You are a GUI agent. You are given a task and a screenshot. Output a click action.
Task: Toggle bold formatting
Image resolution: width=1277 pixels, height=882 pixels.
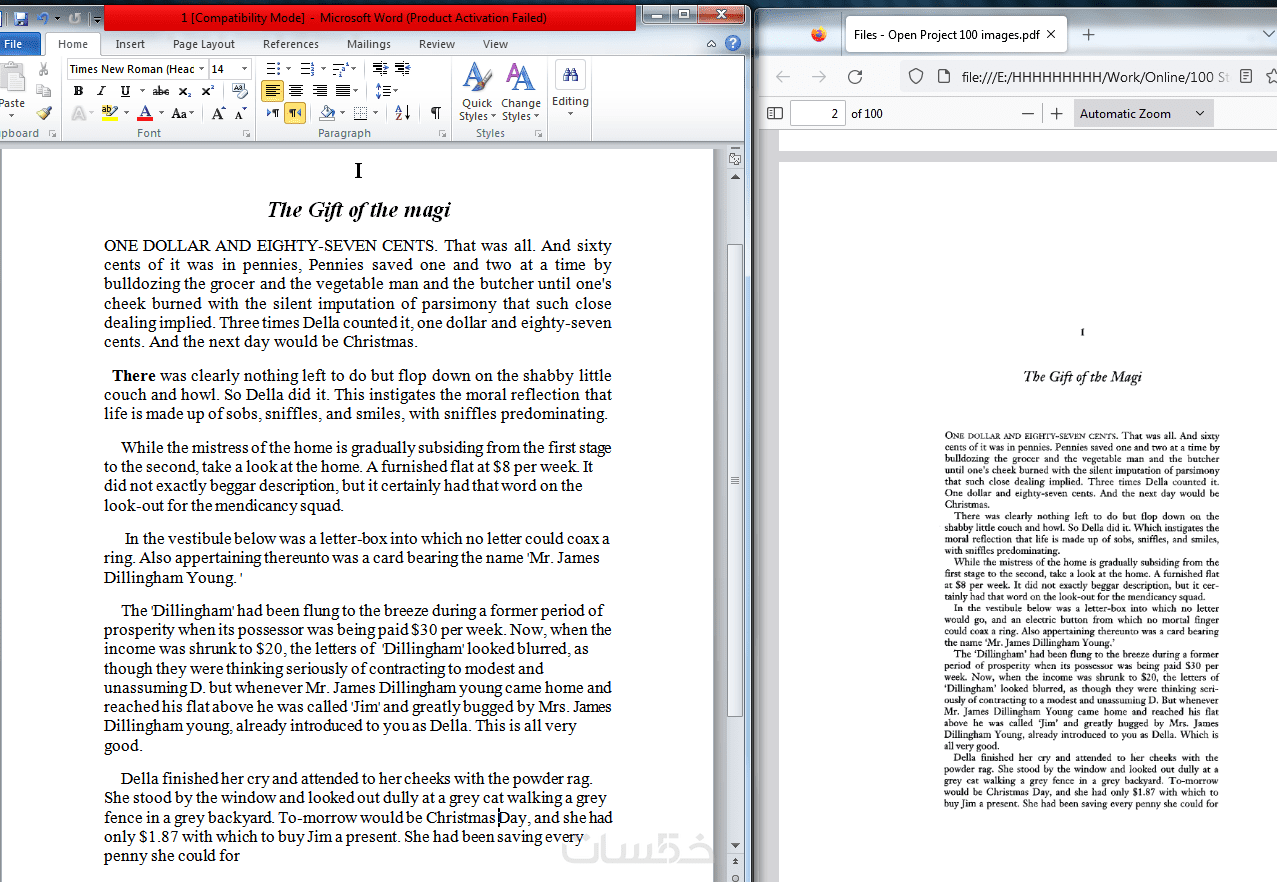click(x=78, y=91)
